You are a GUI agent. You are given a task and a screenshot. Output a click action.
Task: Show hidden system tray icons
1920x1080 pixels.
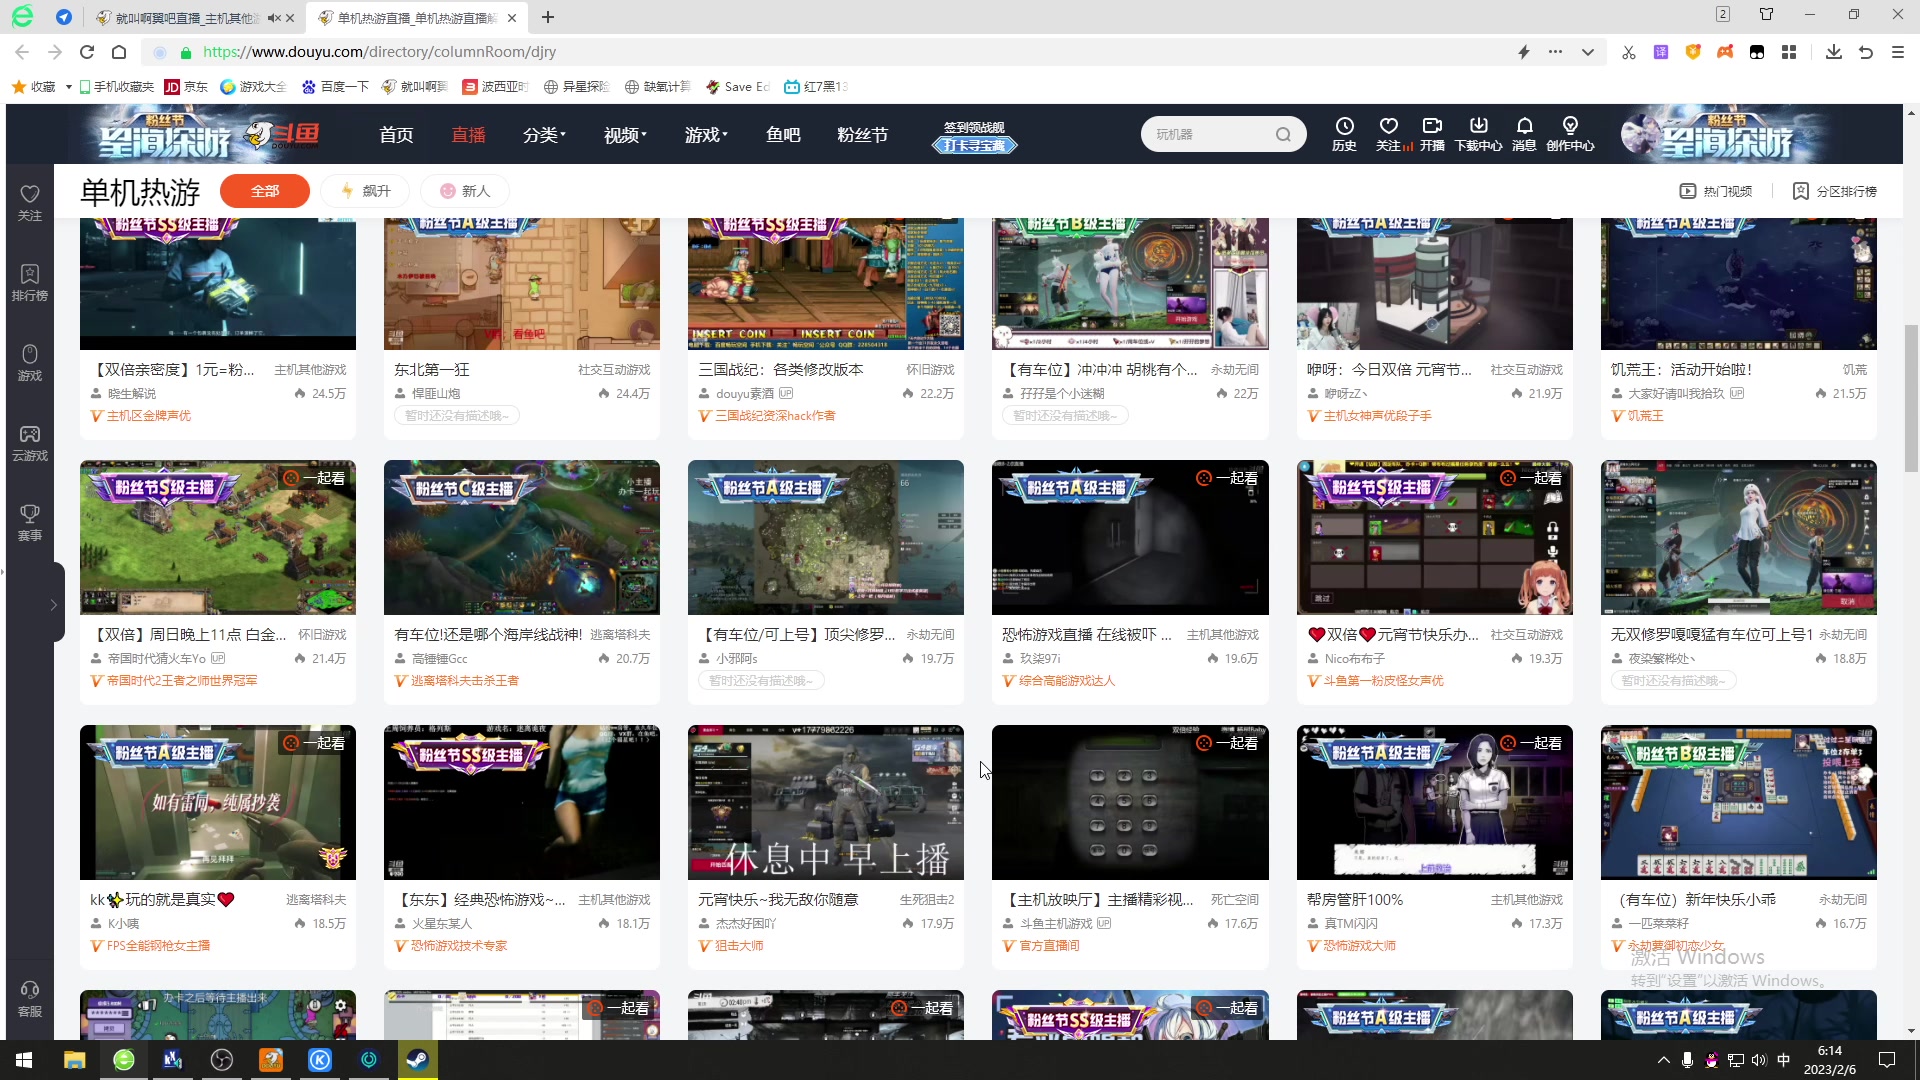1663,1060
